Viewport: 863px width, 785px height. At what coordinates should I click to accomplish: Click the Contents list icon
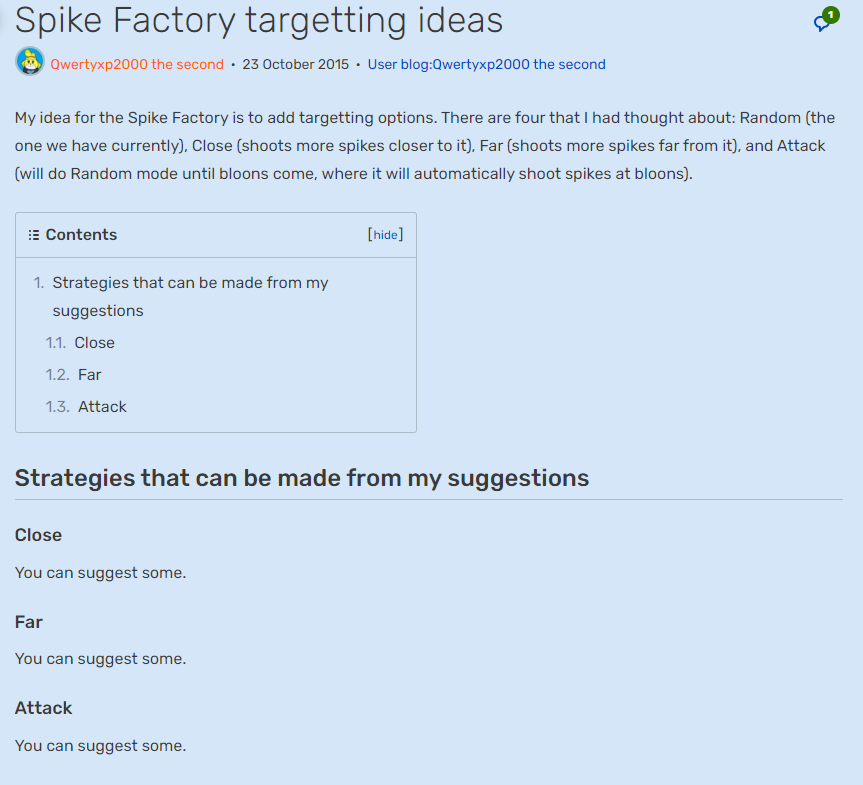pyautogui.click(x=33, y=235)
